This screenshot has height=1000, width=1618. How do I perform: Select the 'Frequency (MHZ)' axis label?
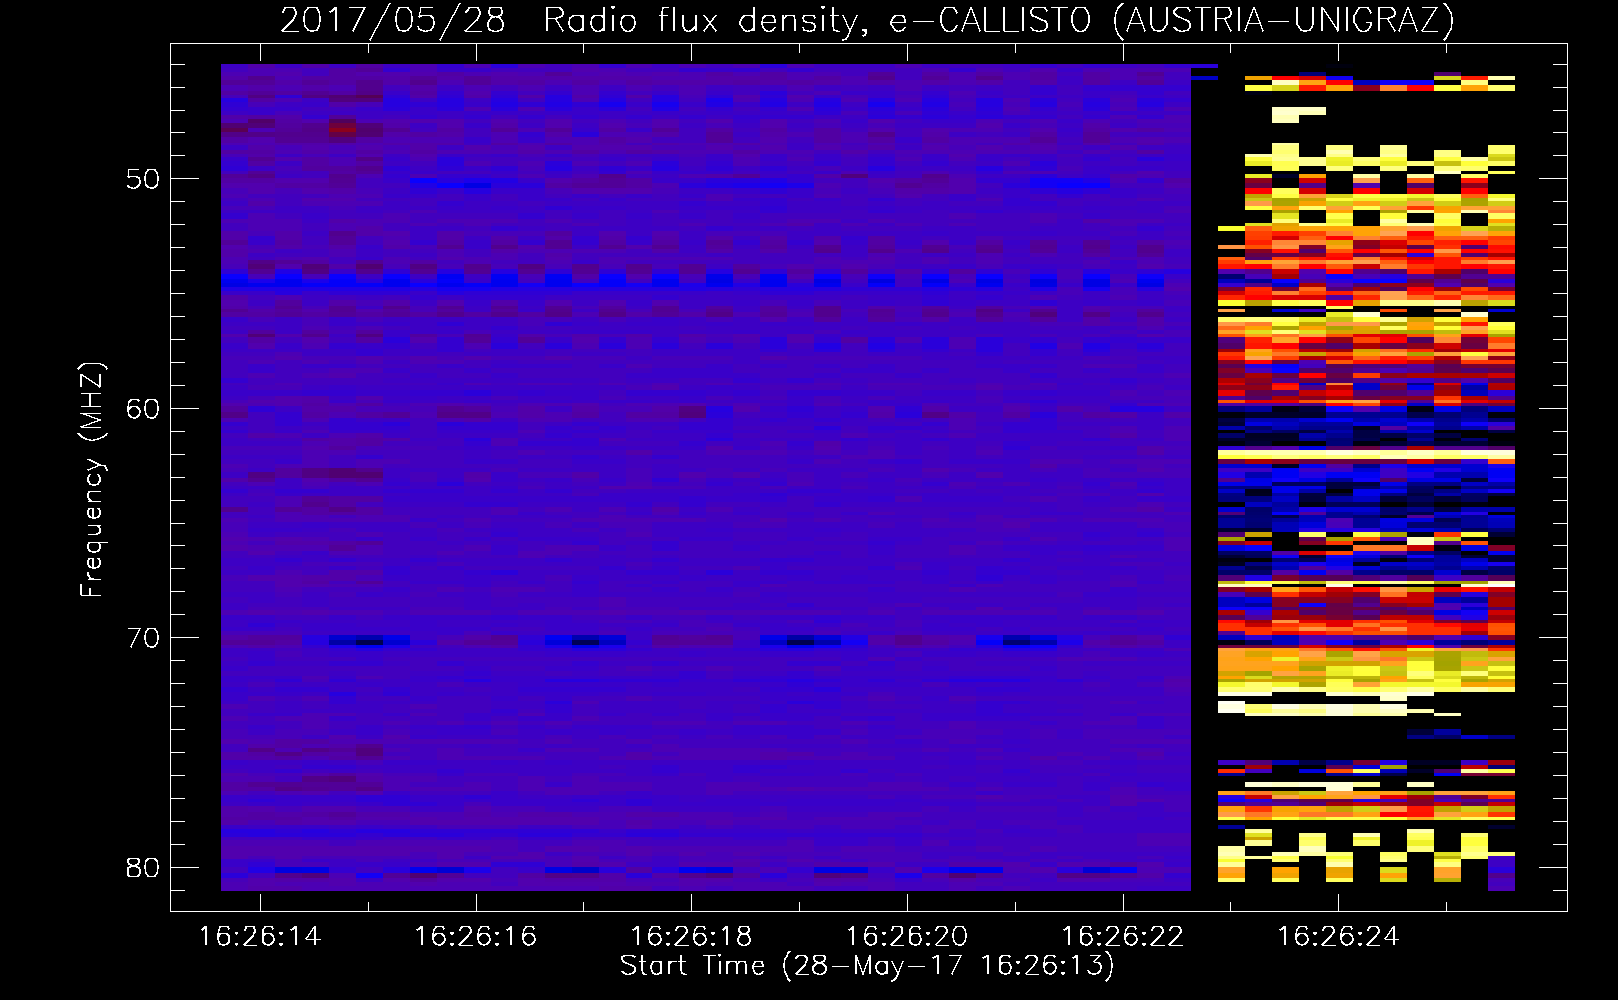91,479
